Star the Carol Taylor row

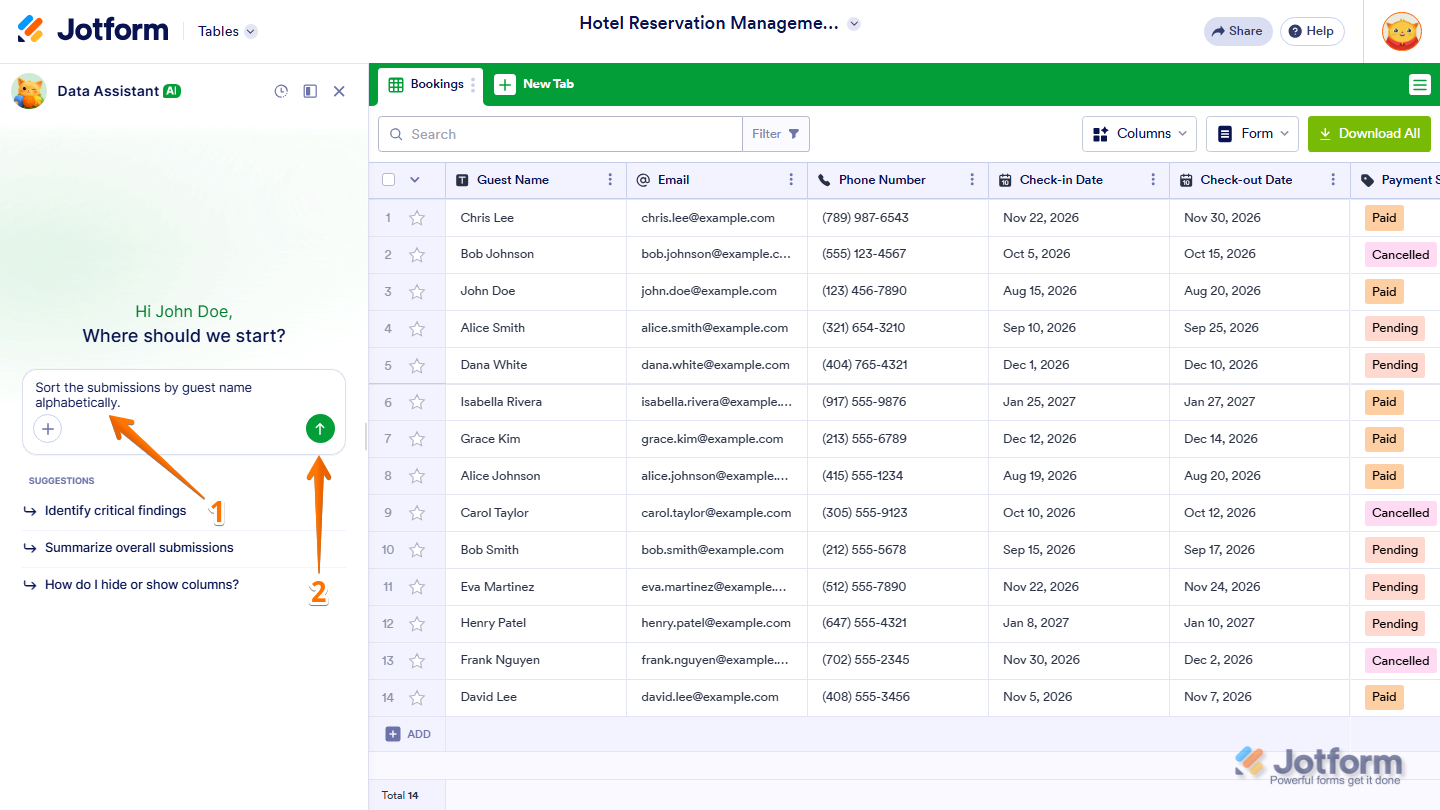[x=417, y=514]
